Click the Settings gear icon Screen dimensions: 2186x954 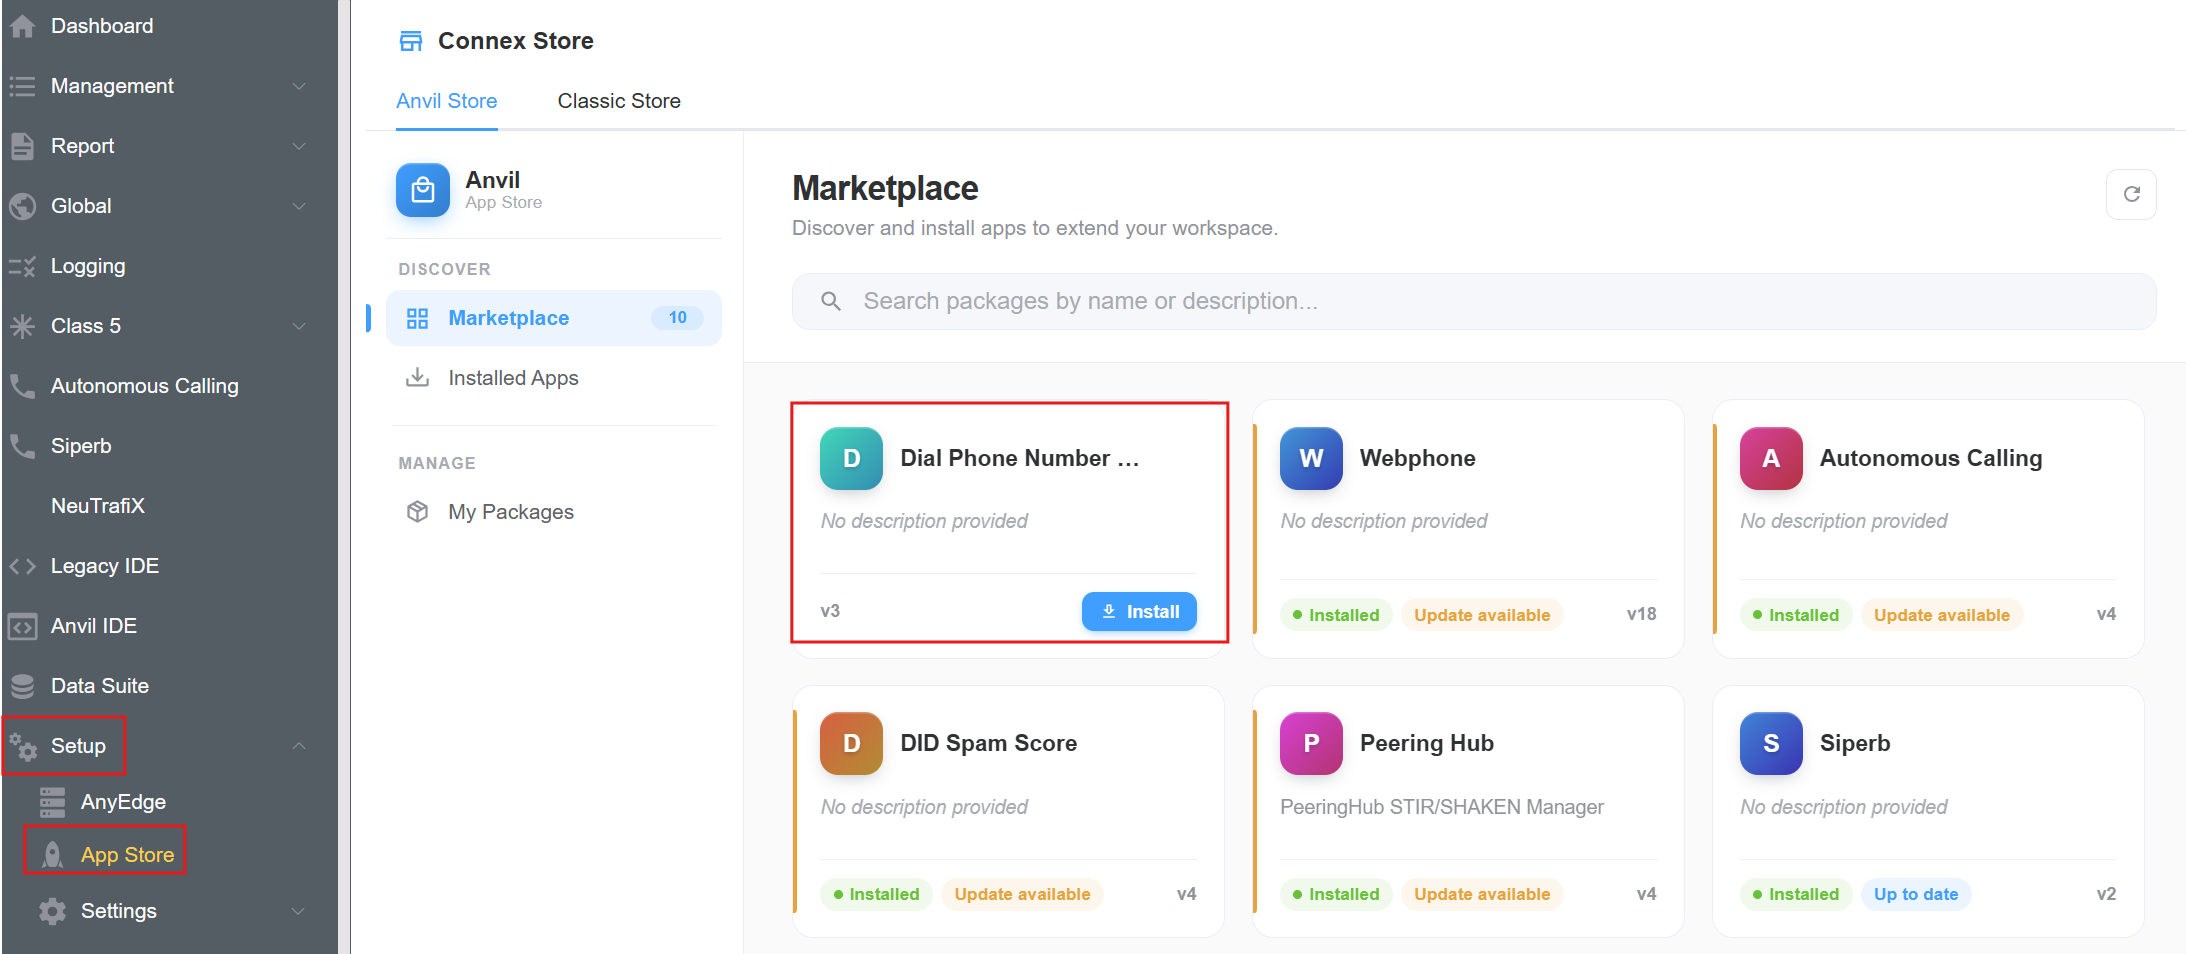coord(52,911)
